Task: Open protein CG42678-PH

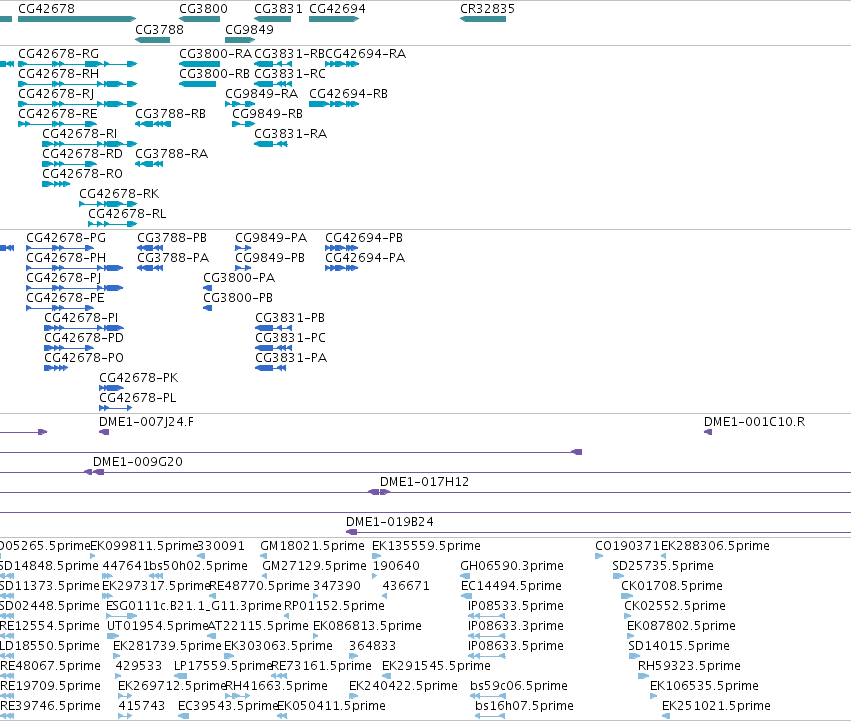Action: click(x=66, y=258)
